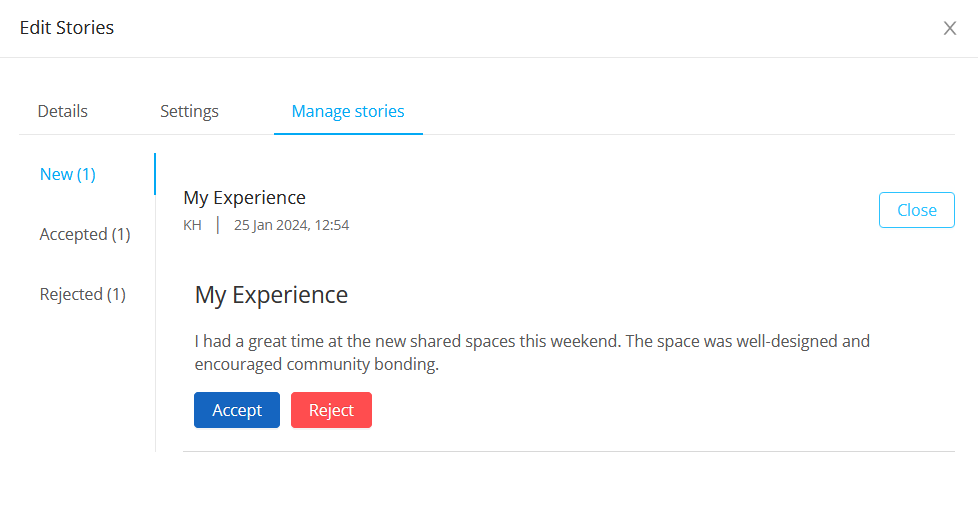Click the story body paragraph text
Viewport: 978px width, 528px height.
pyautogui.click(x=532, y=353)
